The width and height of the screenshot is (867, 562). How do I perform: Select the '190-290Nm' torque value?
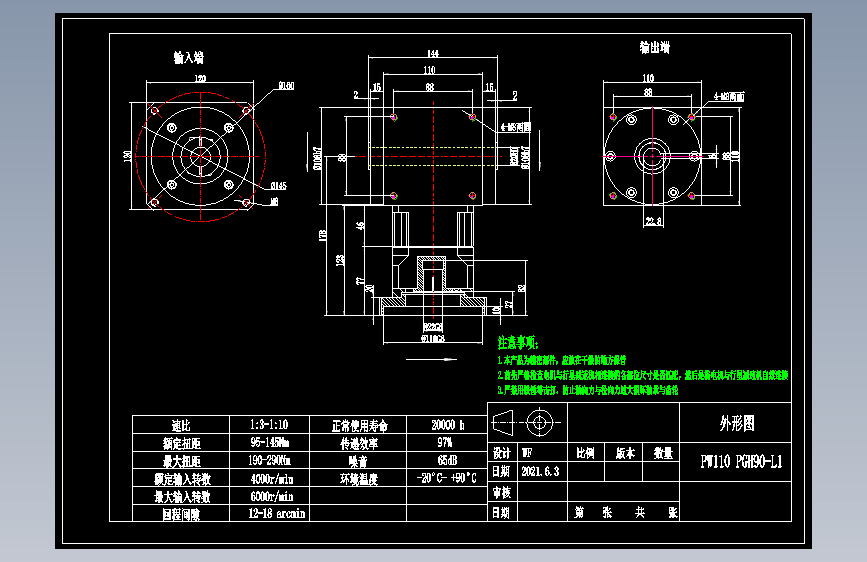click(269, 460)
